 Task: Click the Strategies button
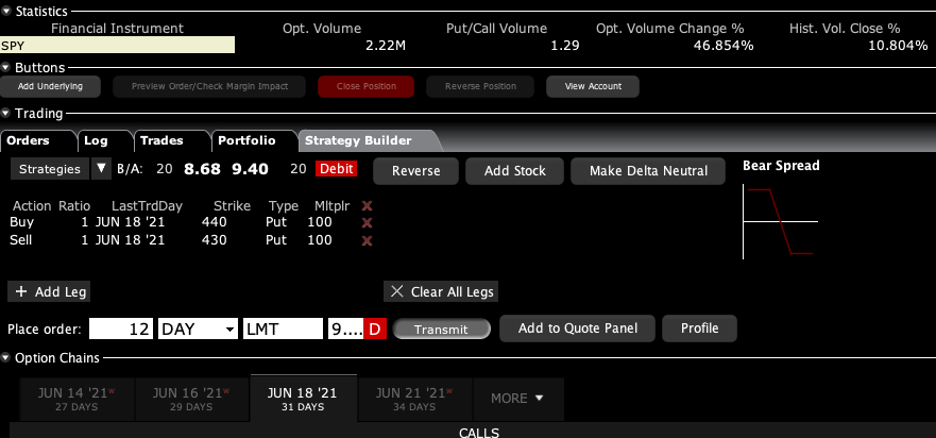50,169
